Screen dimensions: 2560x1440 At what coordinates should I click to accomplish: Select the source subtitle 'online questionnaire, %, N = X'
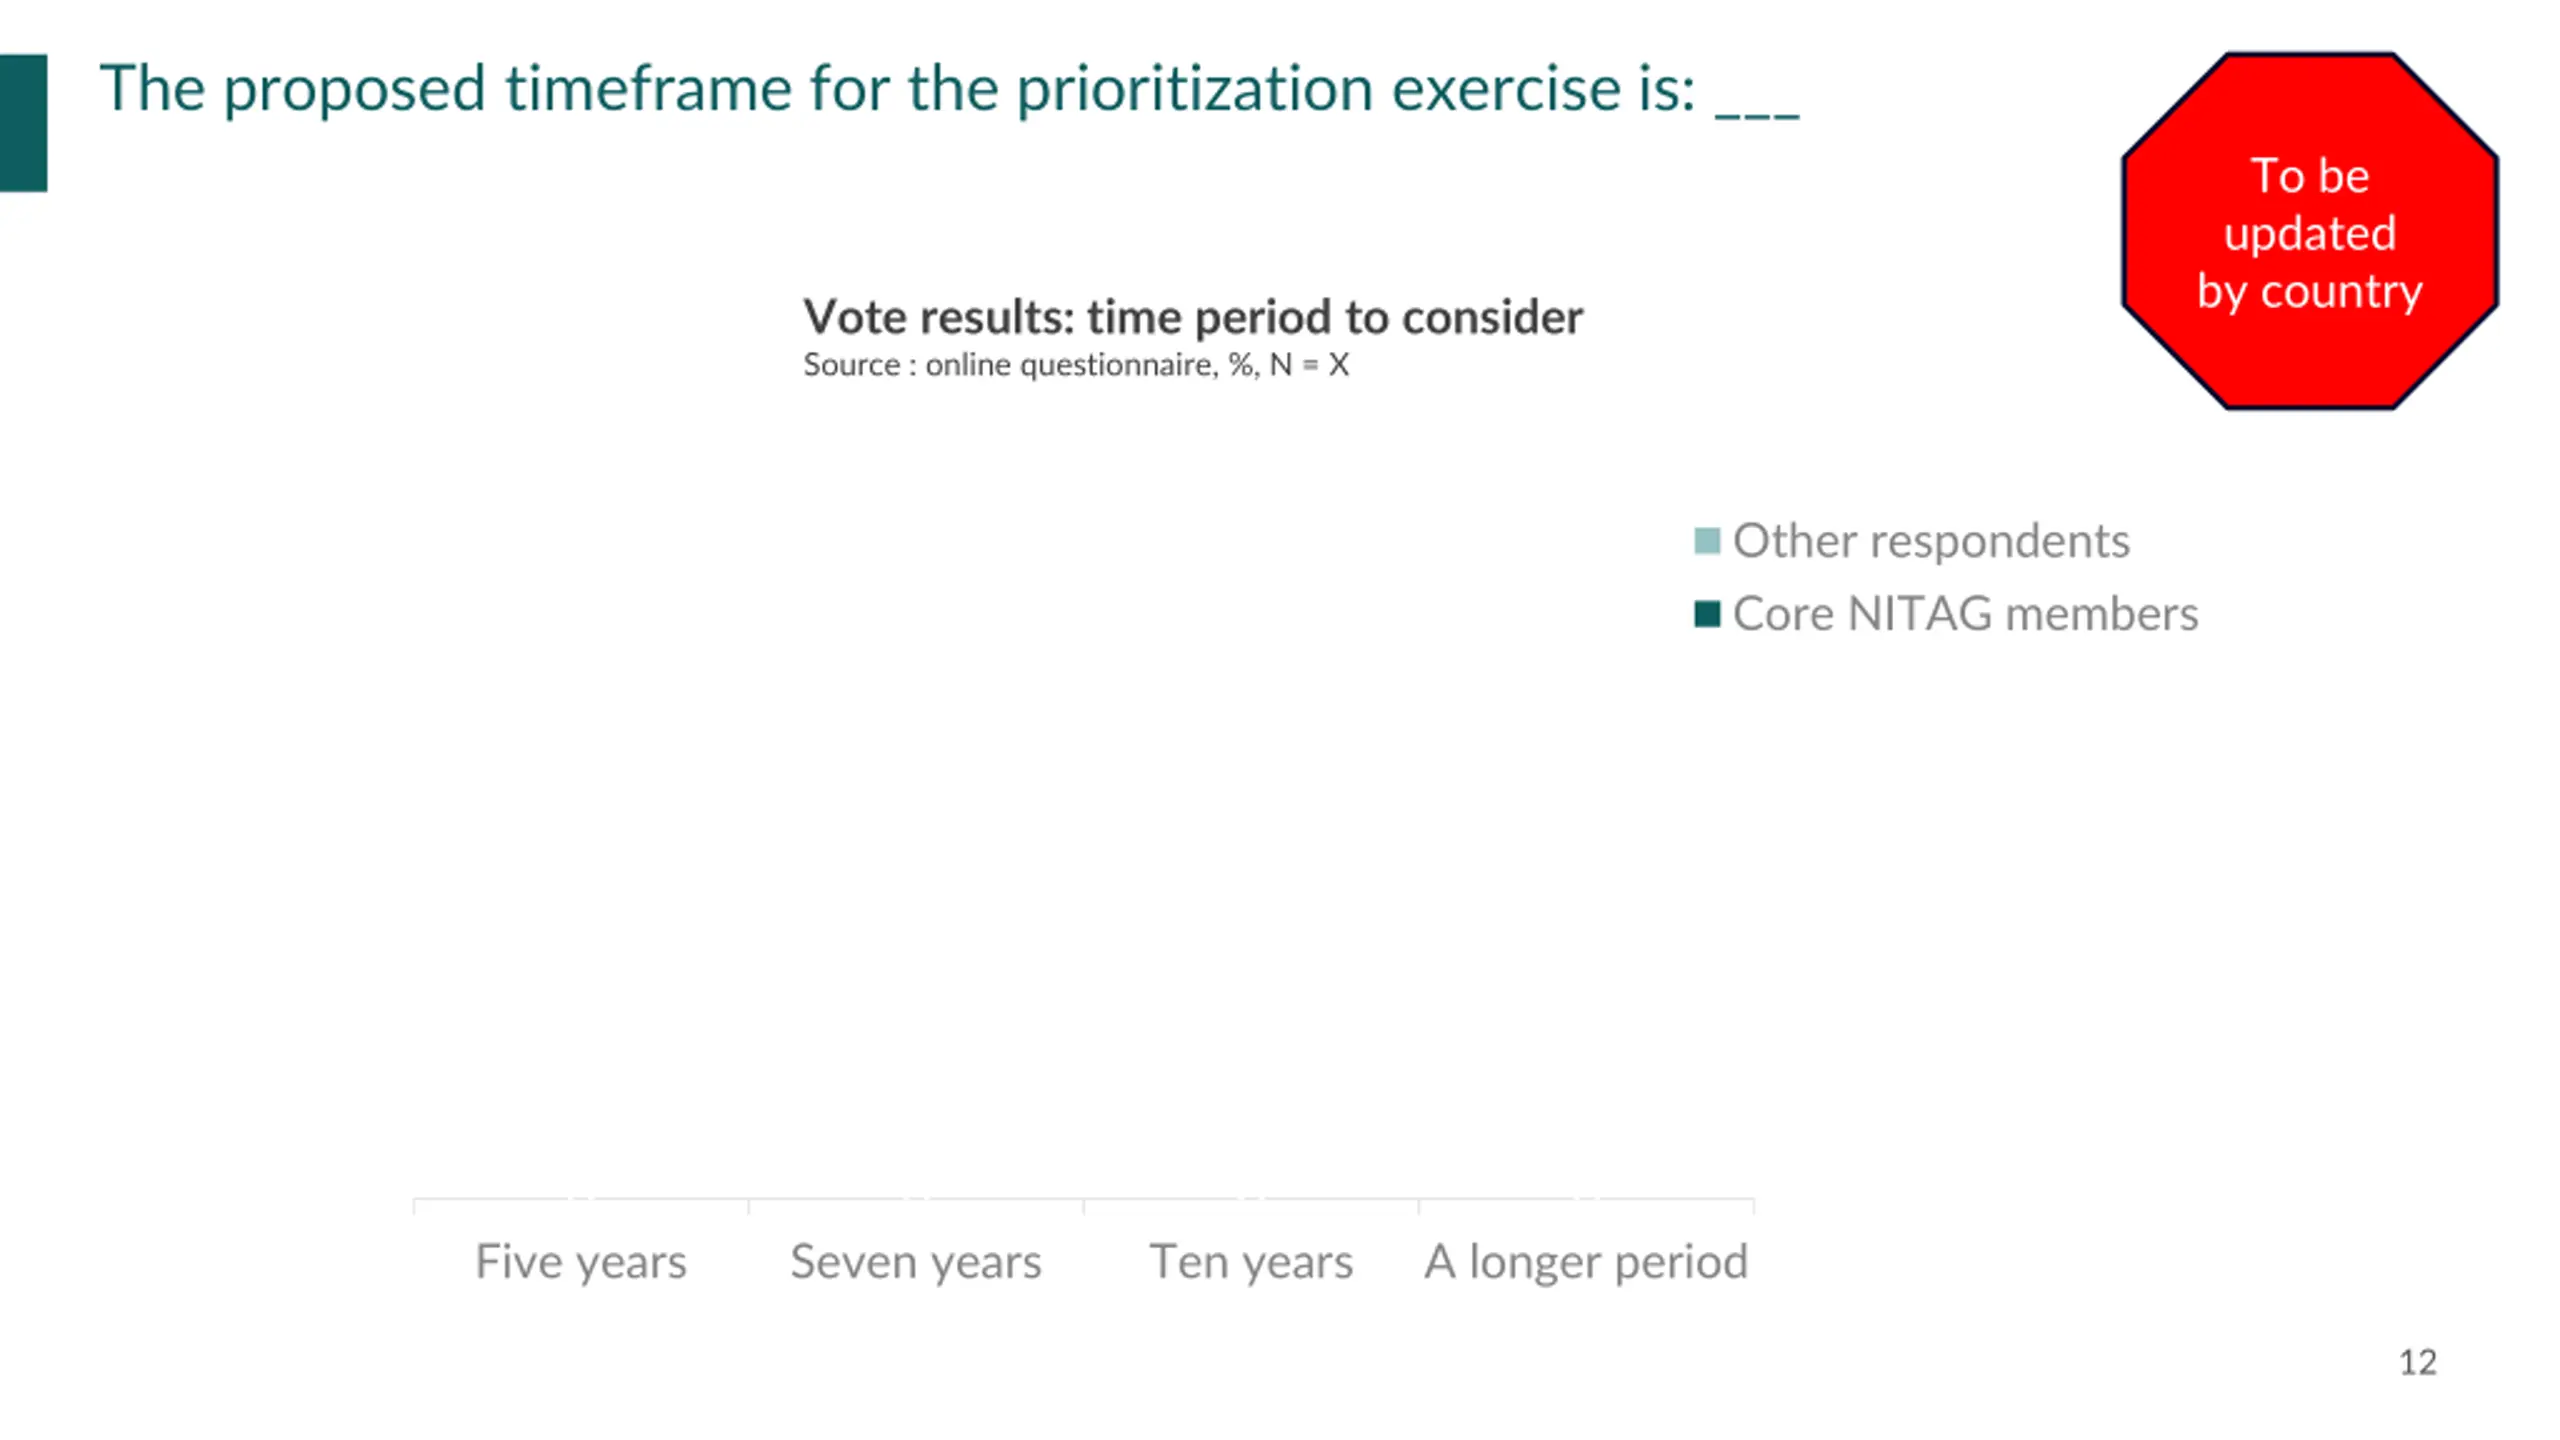click(x=1076, y=365)
